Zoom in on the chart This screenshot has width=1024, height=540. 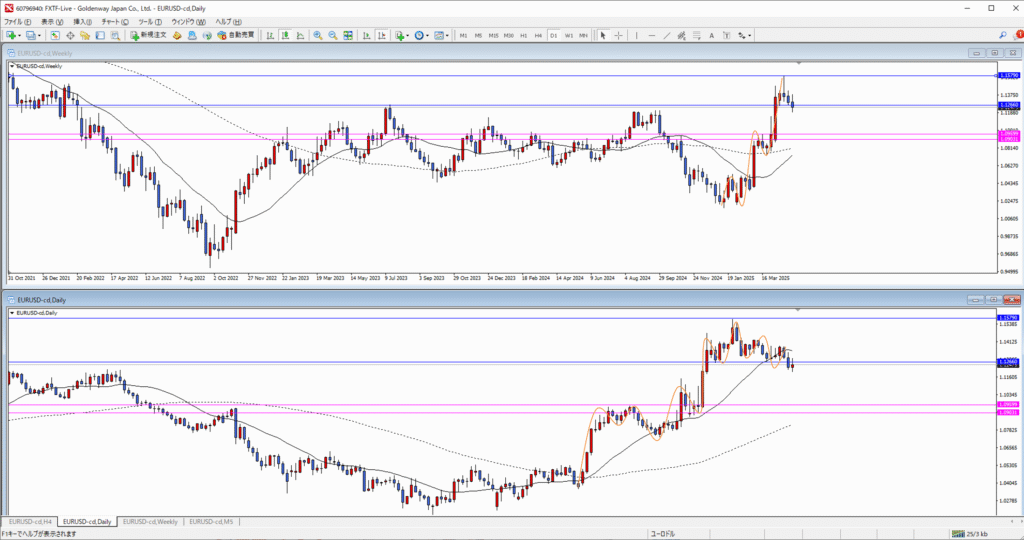pyautogui.click(x=317, y=35)
